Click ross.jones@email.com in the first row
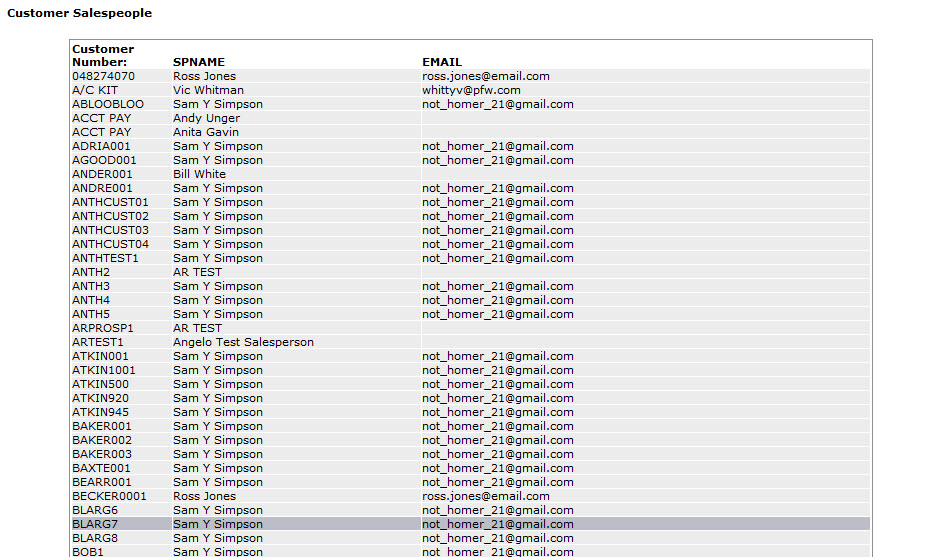The height and width of the screenshot is (557, 937). [x=485, y=76]
